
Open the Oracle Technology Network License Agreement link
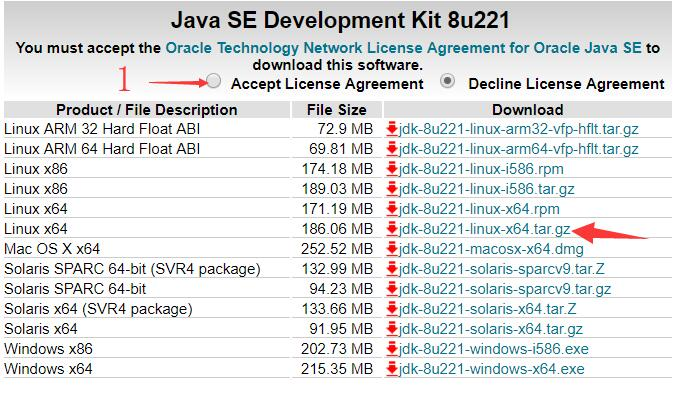pyautogui.click(x=403, y=48)
